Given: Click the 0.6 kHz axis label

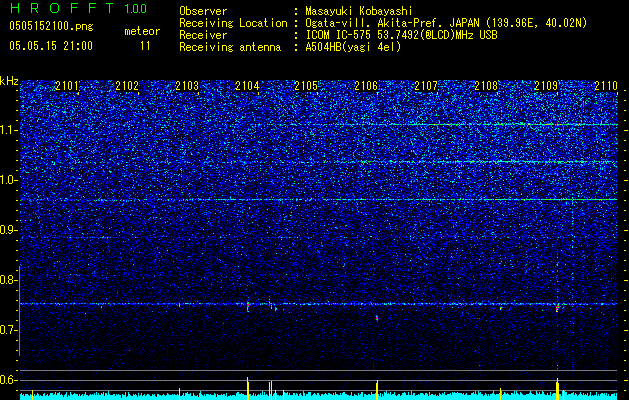Looking at the screenshot, I should pos(9,380).
